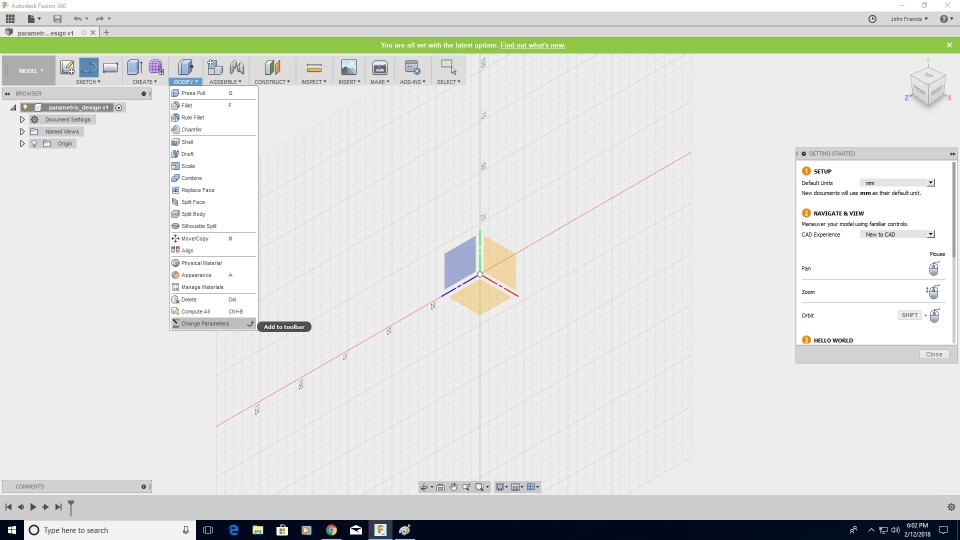Open the job status clock icon

click(x=872, y=19)
